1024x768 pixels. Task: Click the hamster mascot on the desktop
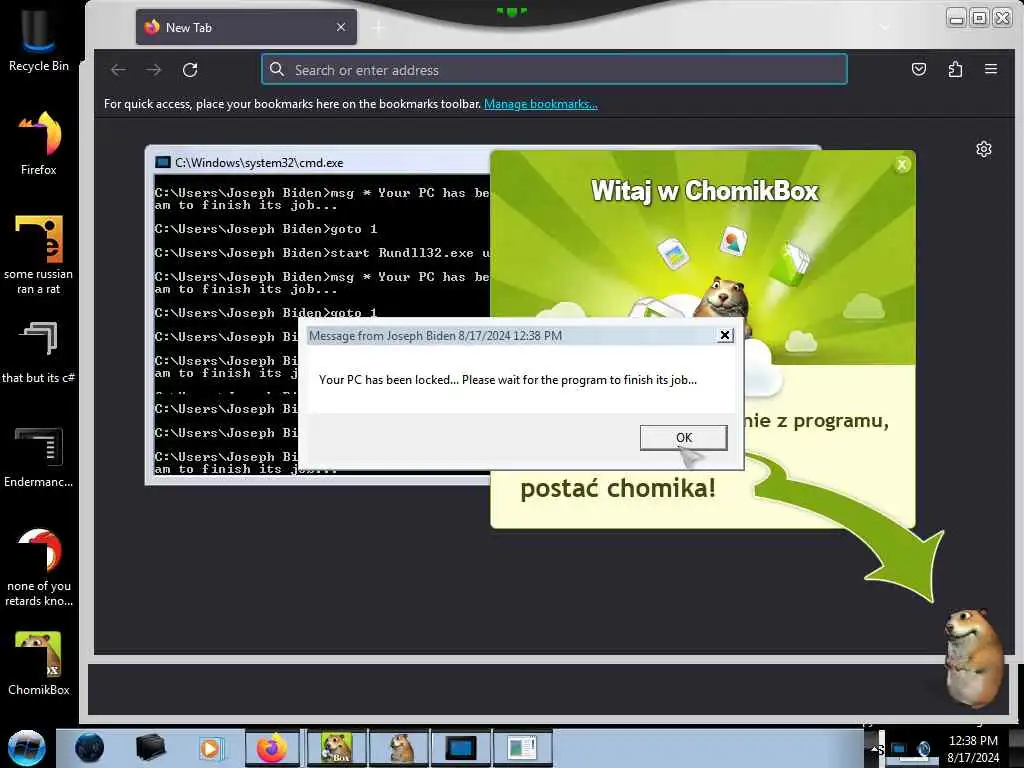point(973,658)
